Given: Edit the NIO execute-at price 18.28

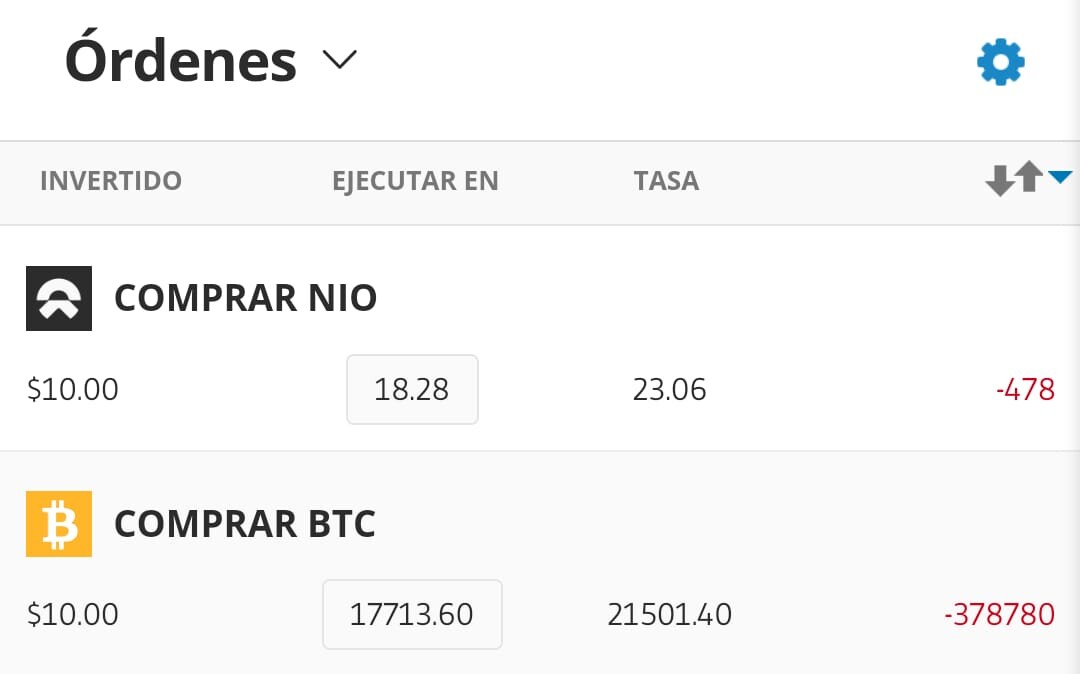Looking at the screenshot, I should point(412,390).
